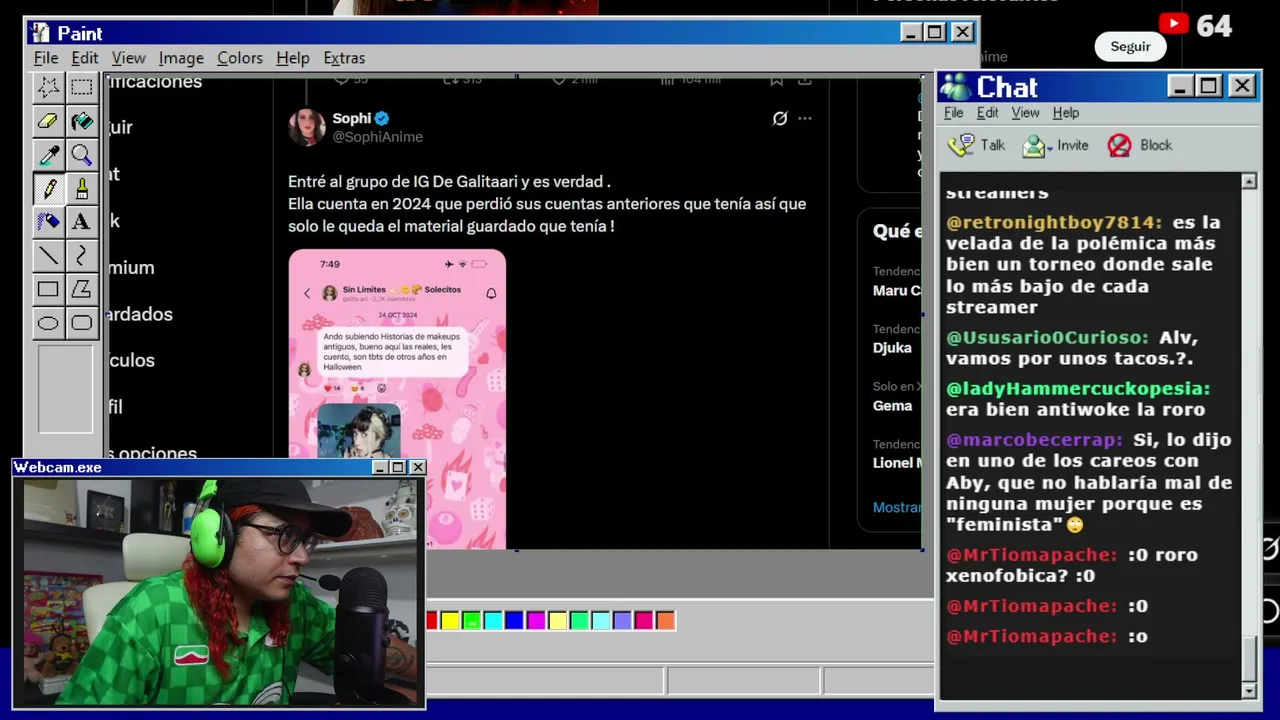Open the Chat window's Help menu
The width and height of the screenshot is (1280, 720).
1066,113
